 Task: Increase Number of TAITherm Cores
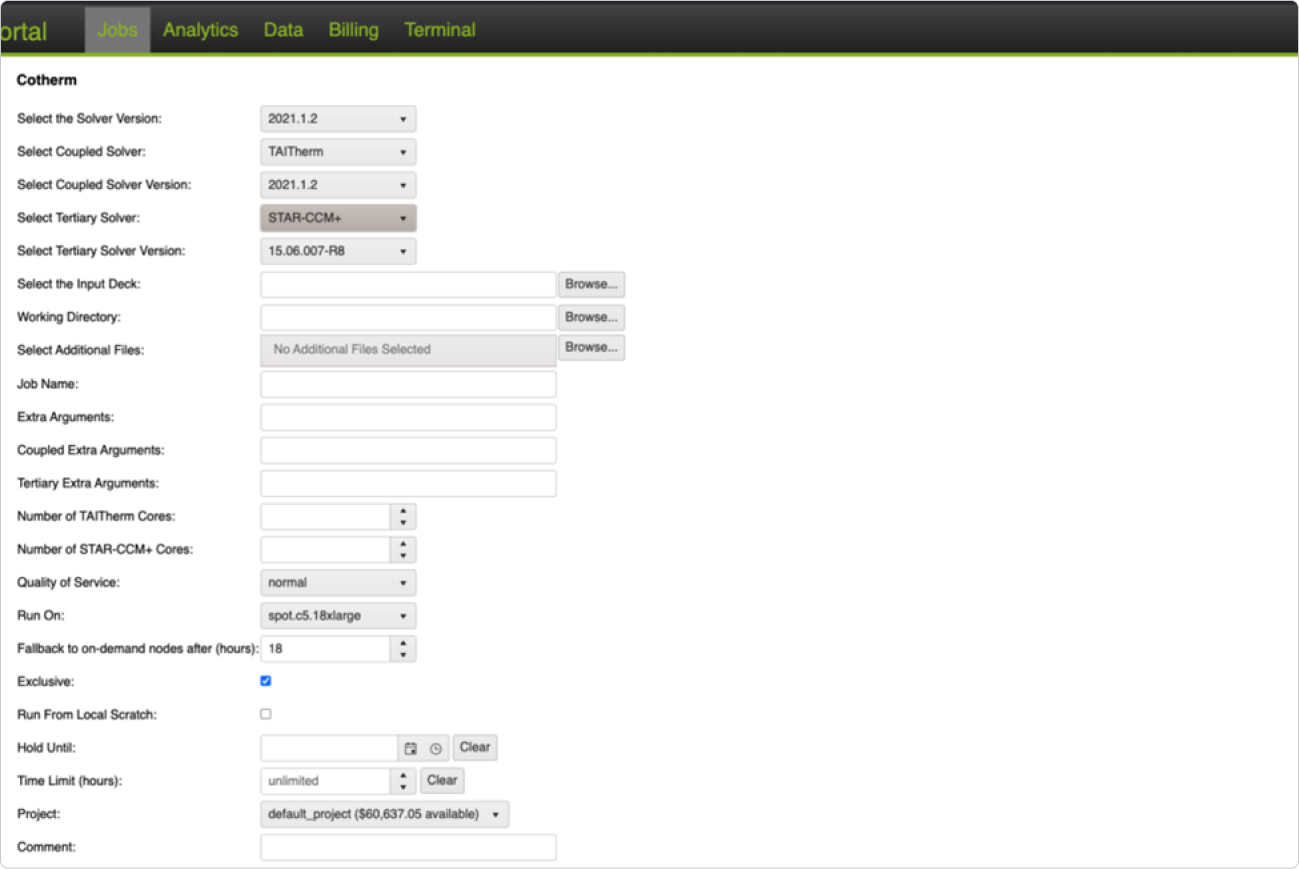point(403,511)
